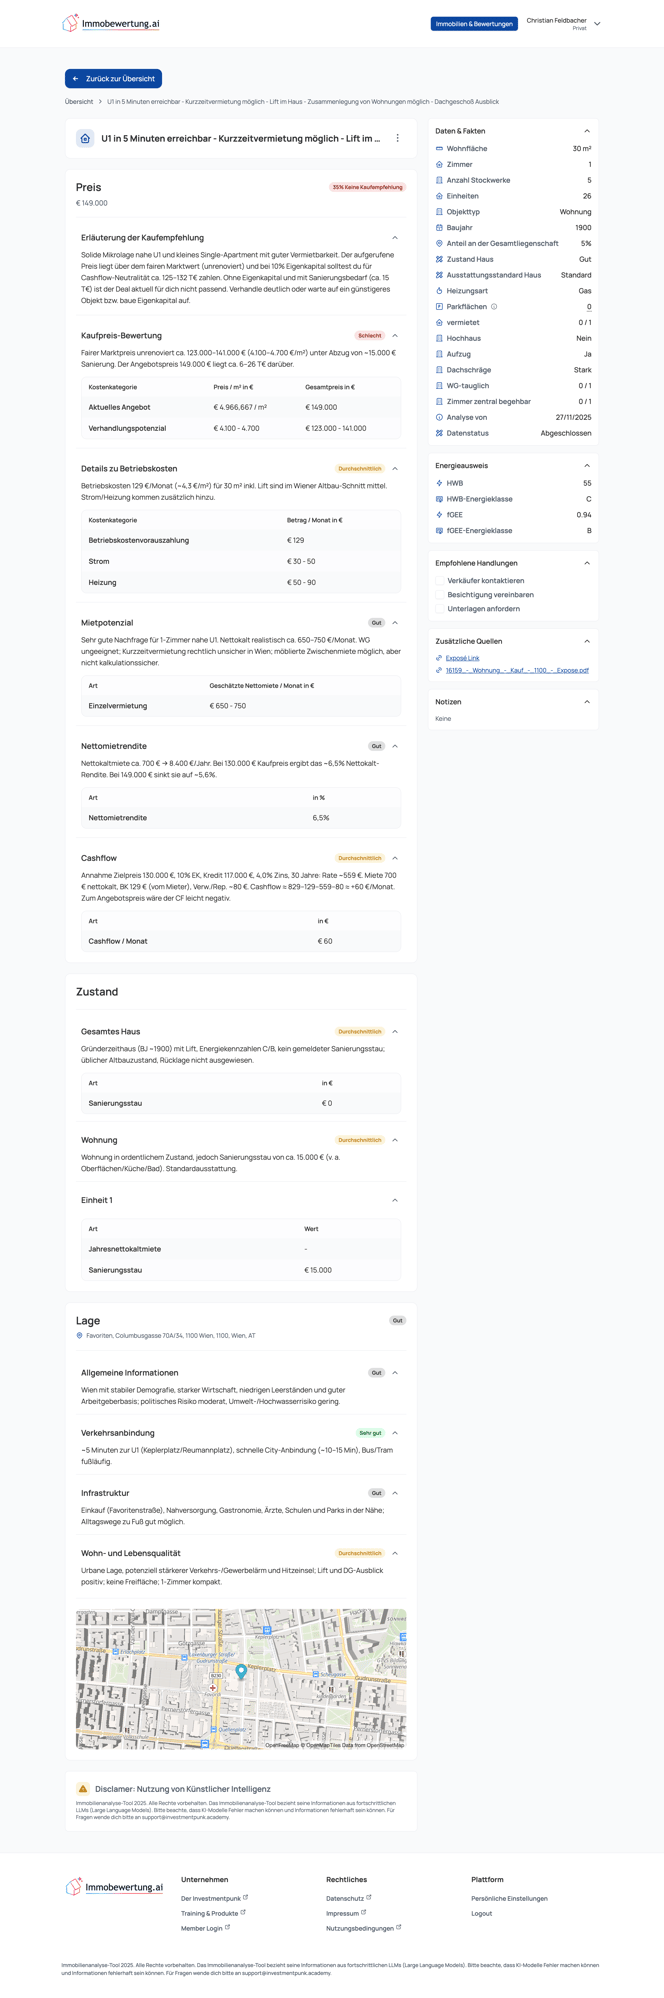Click the location pin beside the Favoriten address
This screenshot has width=664, height=1998.
[x=79, y=1334]
